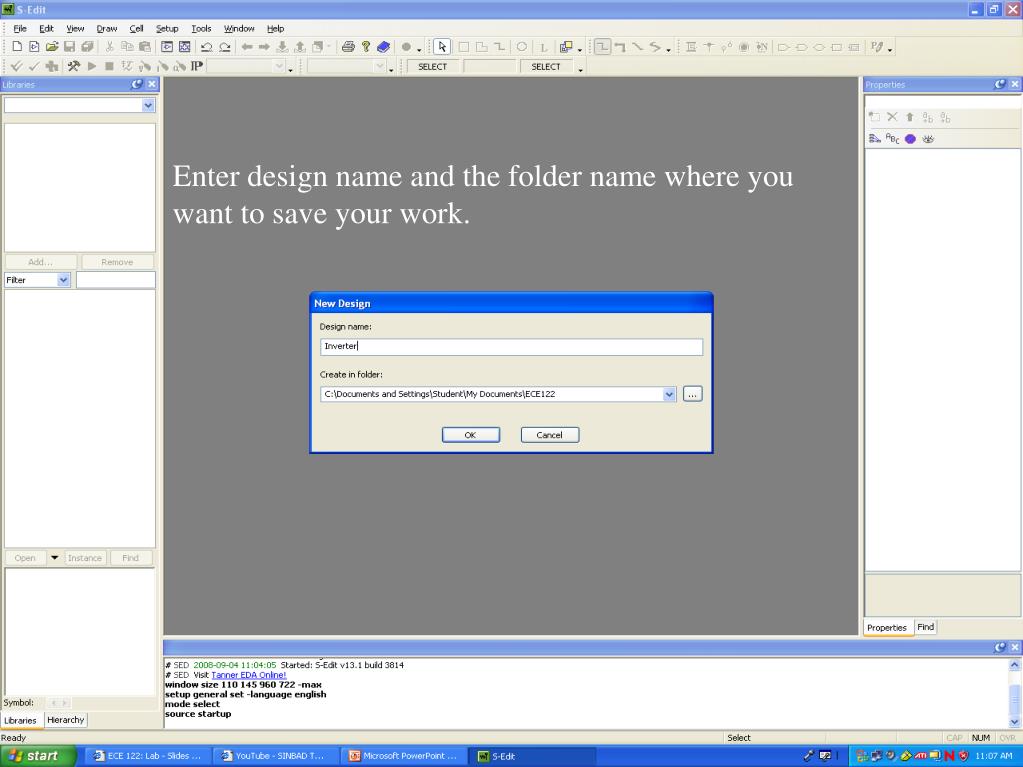The height and width of the screenshot is (767, 1023).
Task: Switch to Microsoft PowerPoint taskbar item
Action: tap(405, 756)
